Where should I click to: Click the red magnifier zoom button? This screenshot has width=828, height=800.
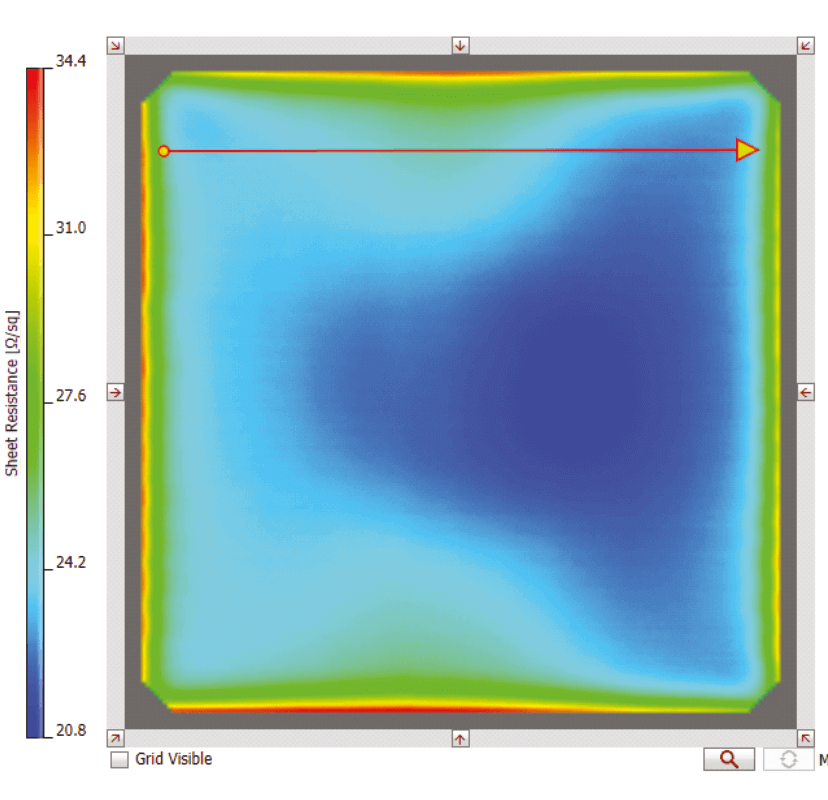pyautogui.click(x=729, y=759)
